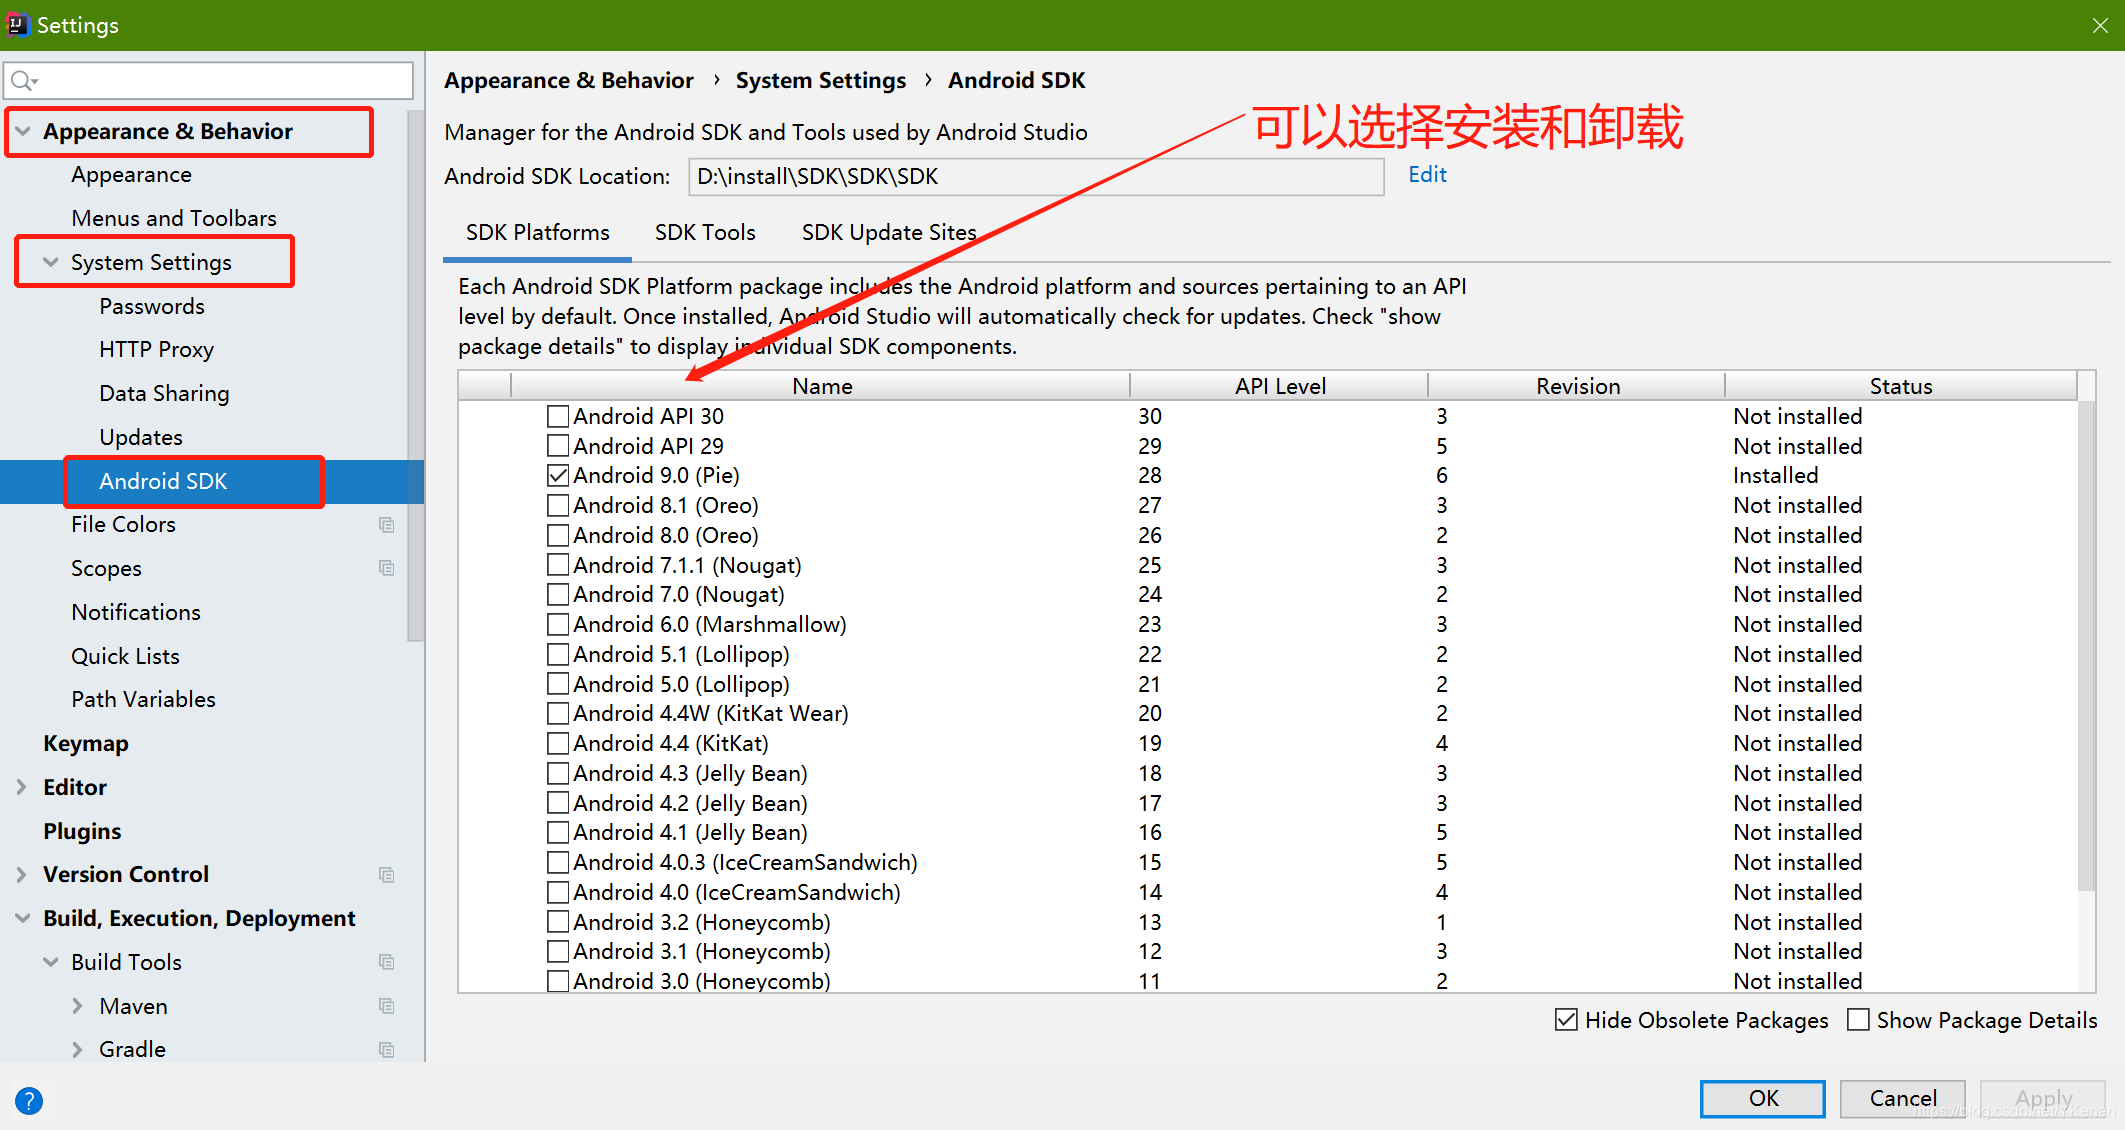Click the project-level icon beside Maven
The height and width of the screenshot is (1130, 2125).
[387, 1006]
